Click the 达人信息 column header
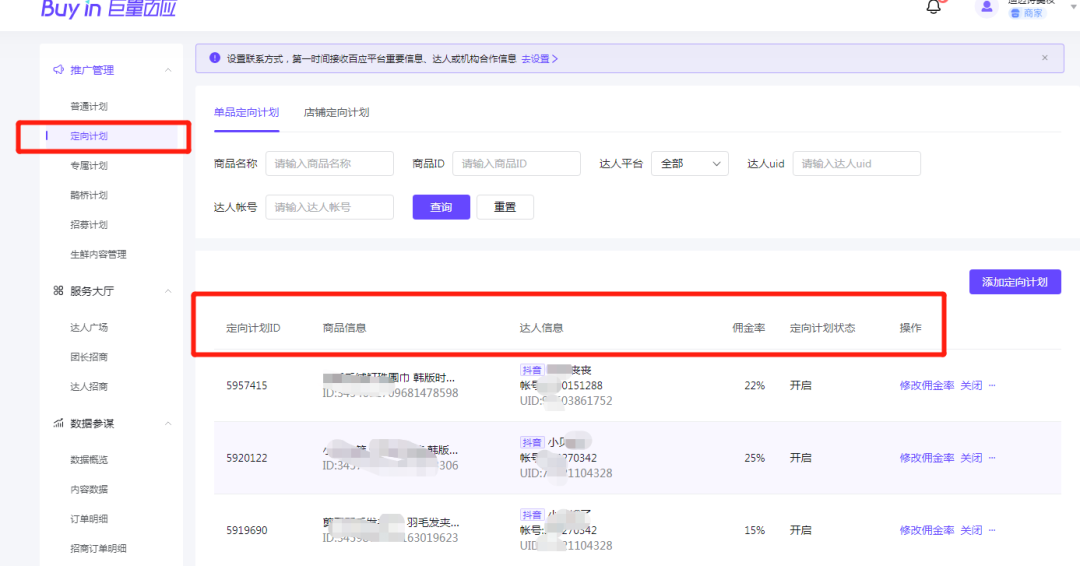 pyautogui.click(x=541, y=328)
